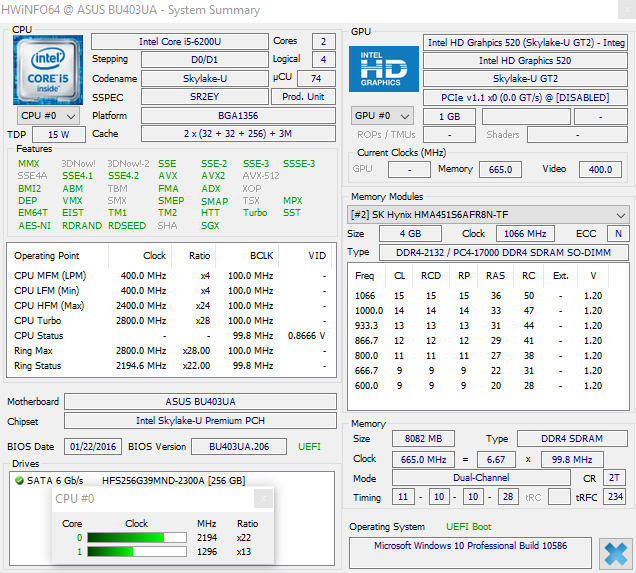Click the green check icon beside SATA 6 Gb/s

click(x=19, y=481)
